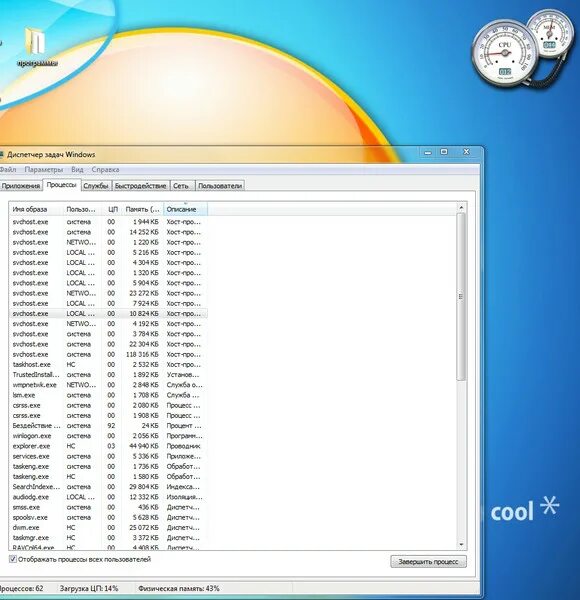Image resolution: width=580 pixels, height=600 pixels.
Task: Switch to the Пользователи tab
Action: [x=220, y=186]
